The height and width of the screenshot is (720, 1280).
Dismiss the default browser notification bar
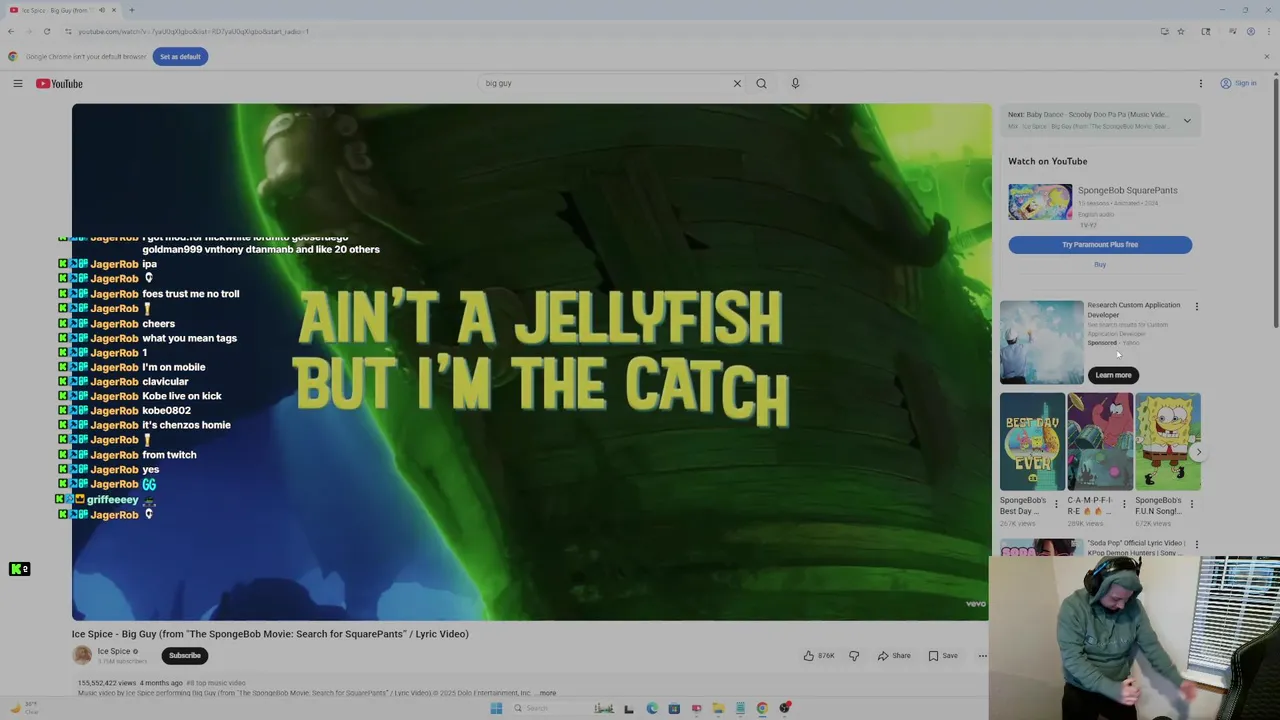coord(1266,57)
